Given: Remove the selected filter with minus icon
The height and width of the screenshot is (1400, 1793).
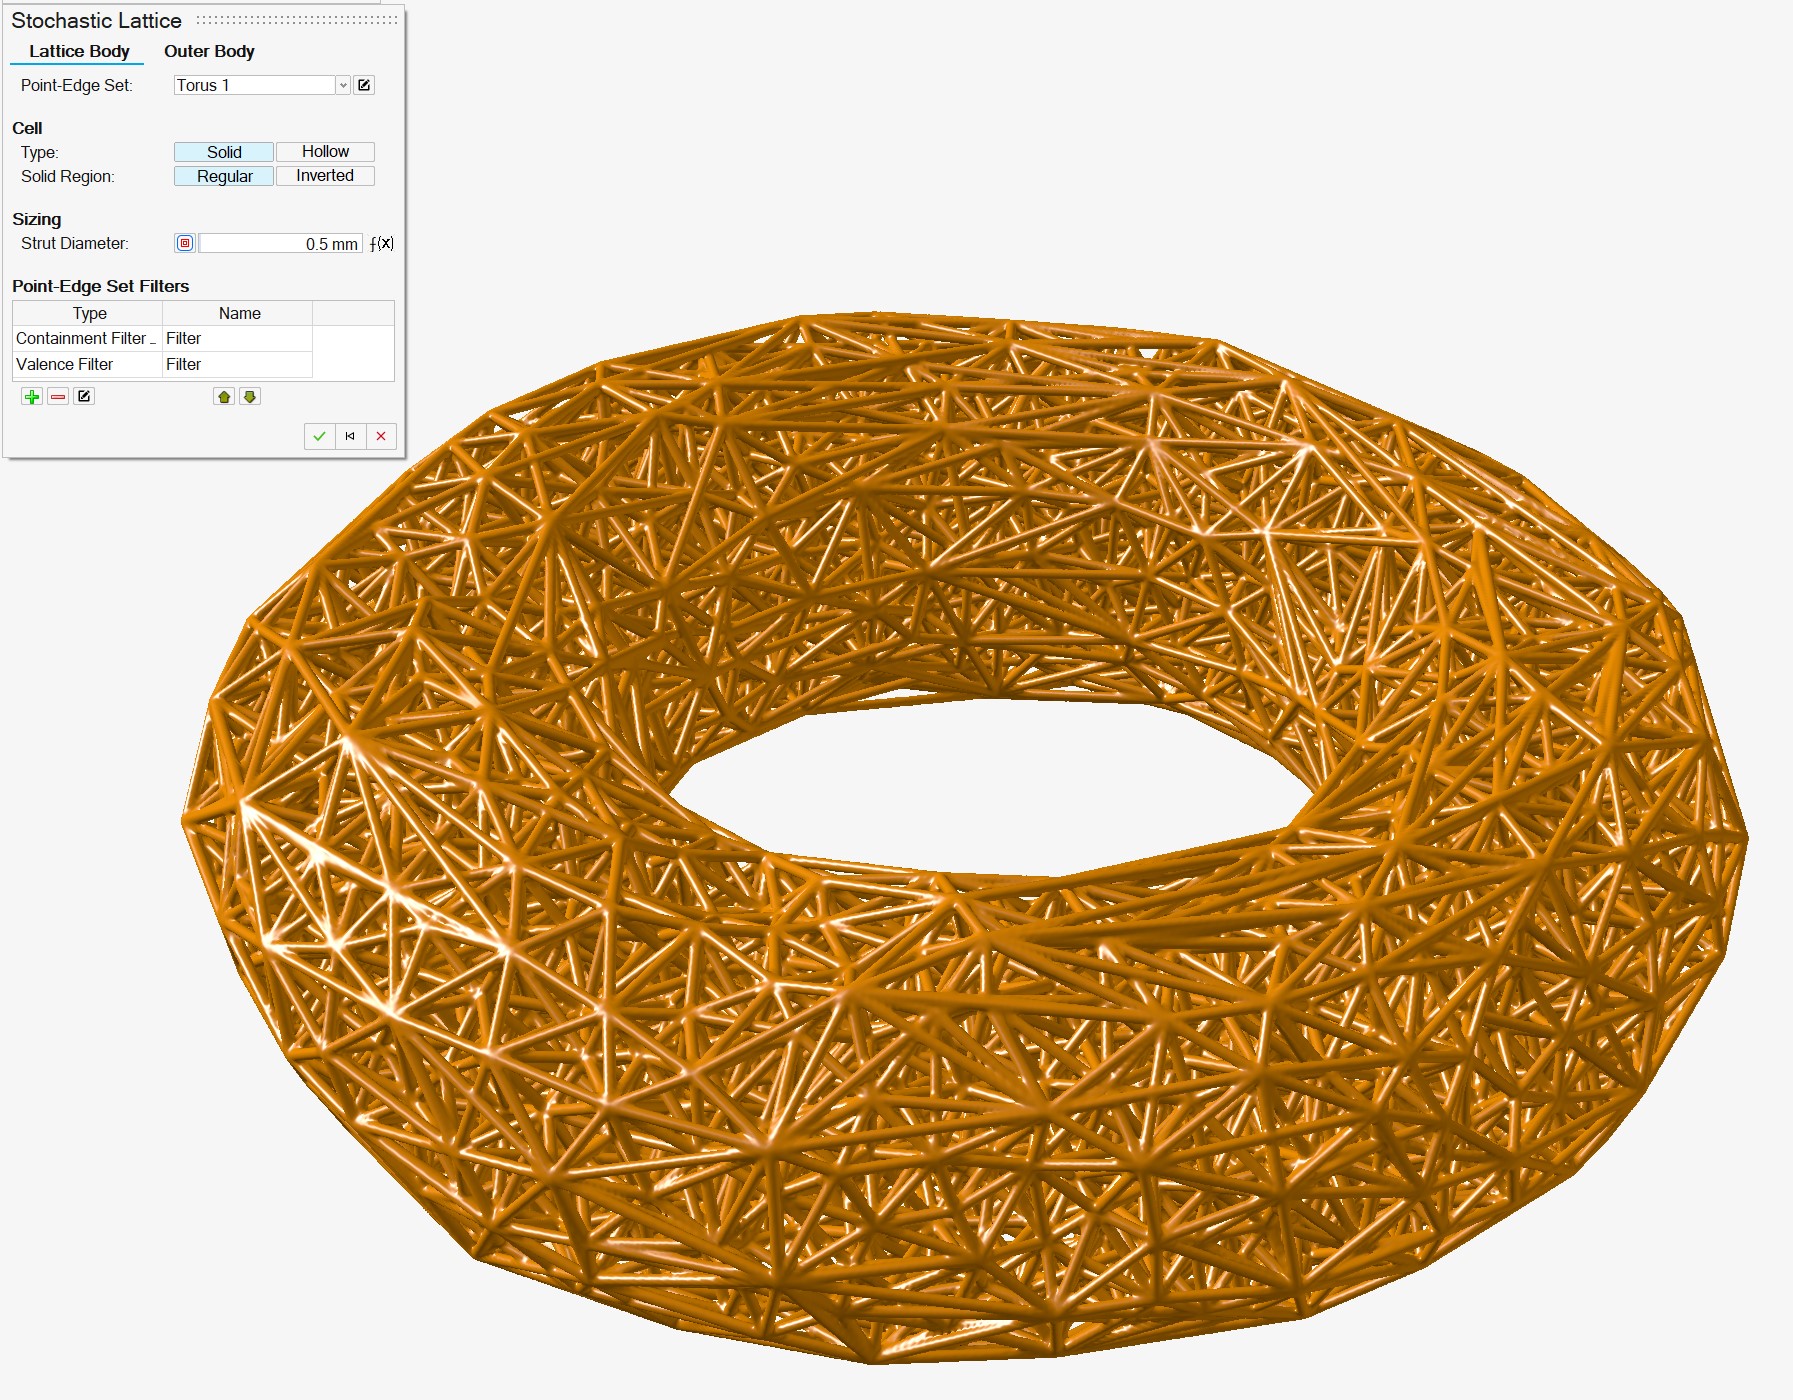Looking at the screenshot, I should (x=58, y=397).
